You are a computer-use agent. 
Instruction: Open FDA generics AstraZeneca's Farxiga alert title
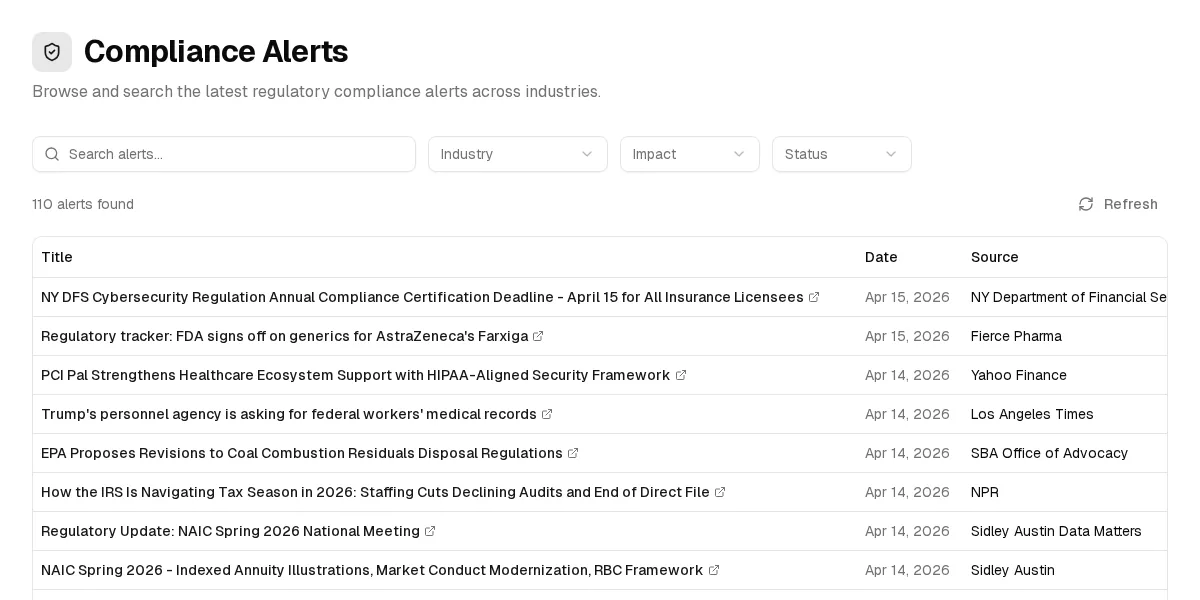284,336
